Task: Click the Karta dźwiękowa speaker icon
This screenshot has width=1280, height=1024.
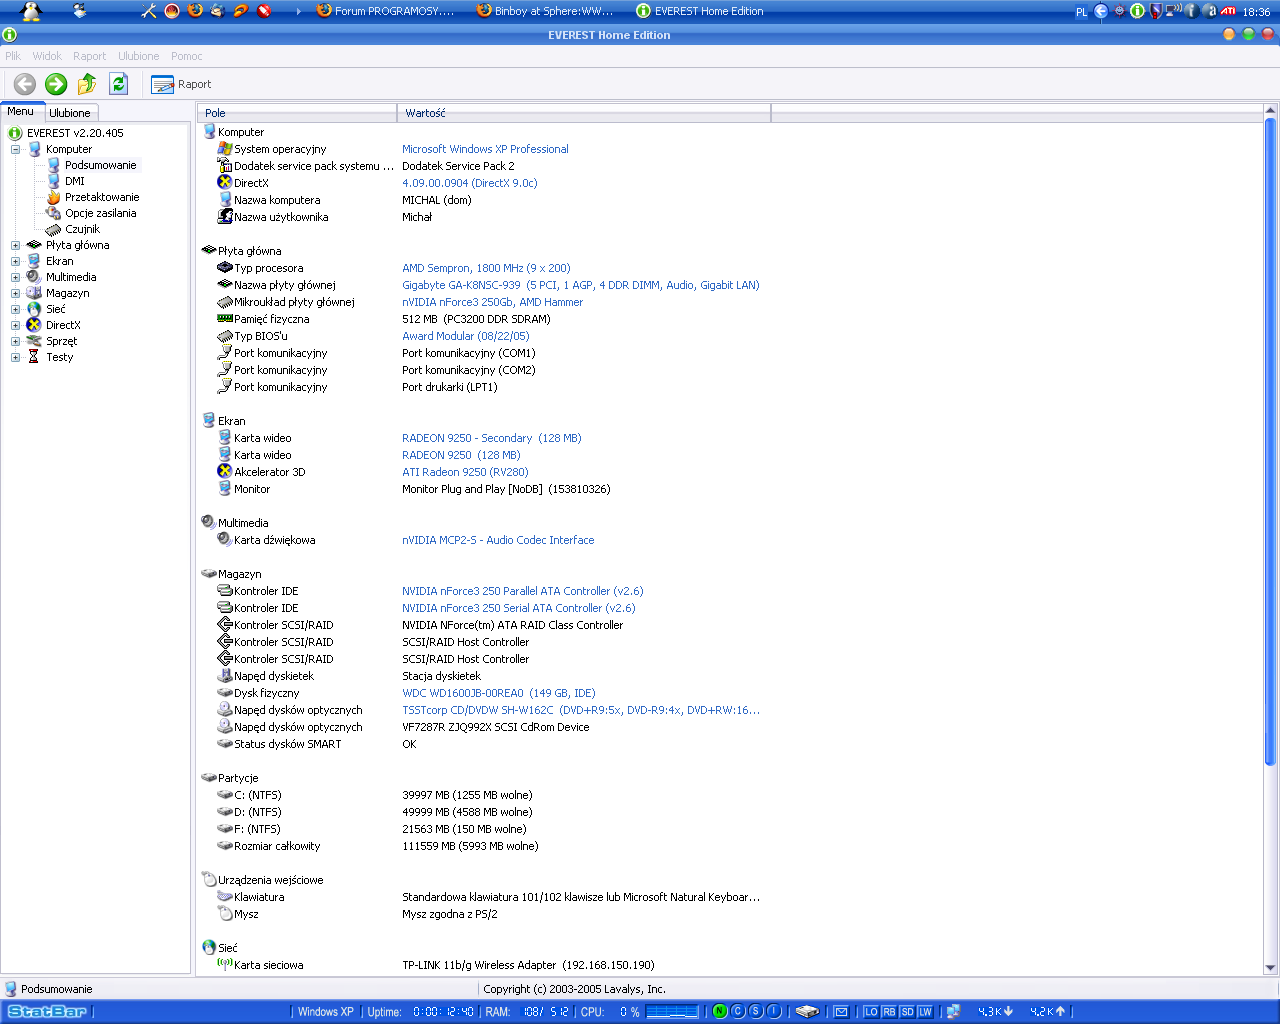Action: click(225, 540)
